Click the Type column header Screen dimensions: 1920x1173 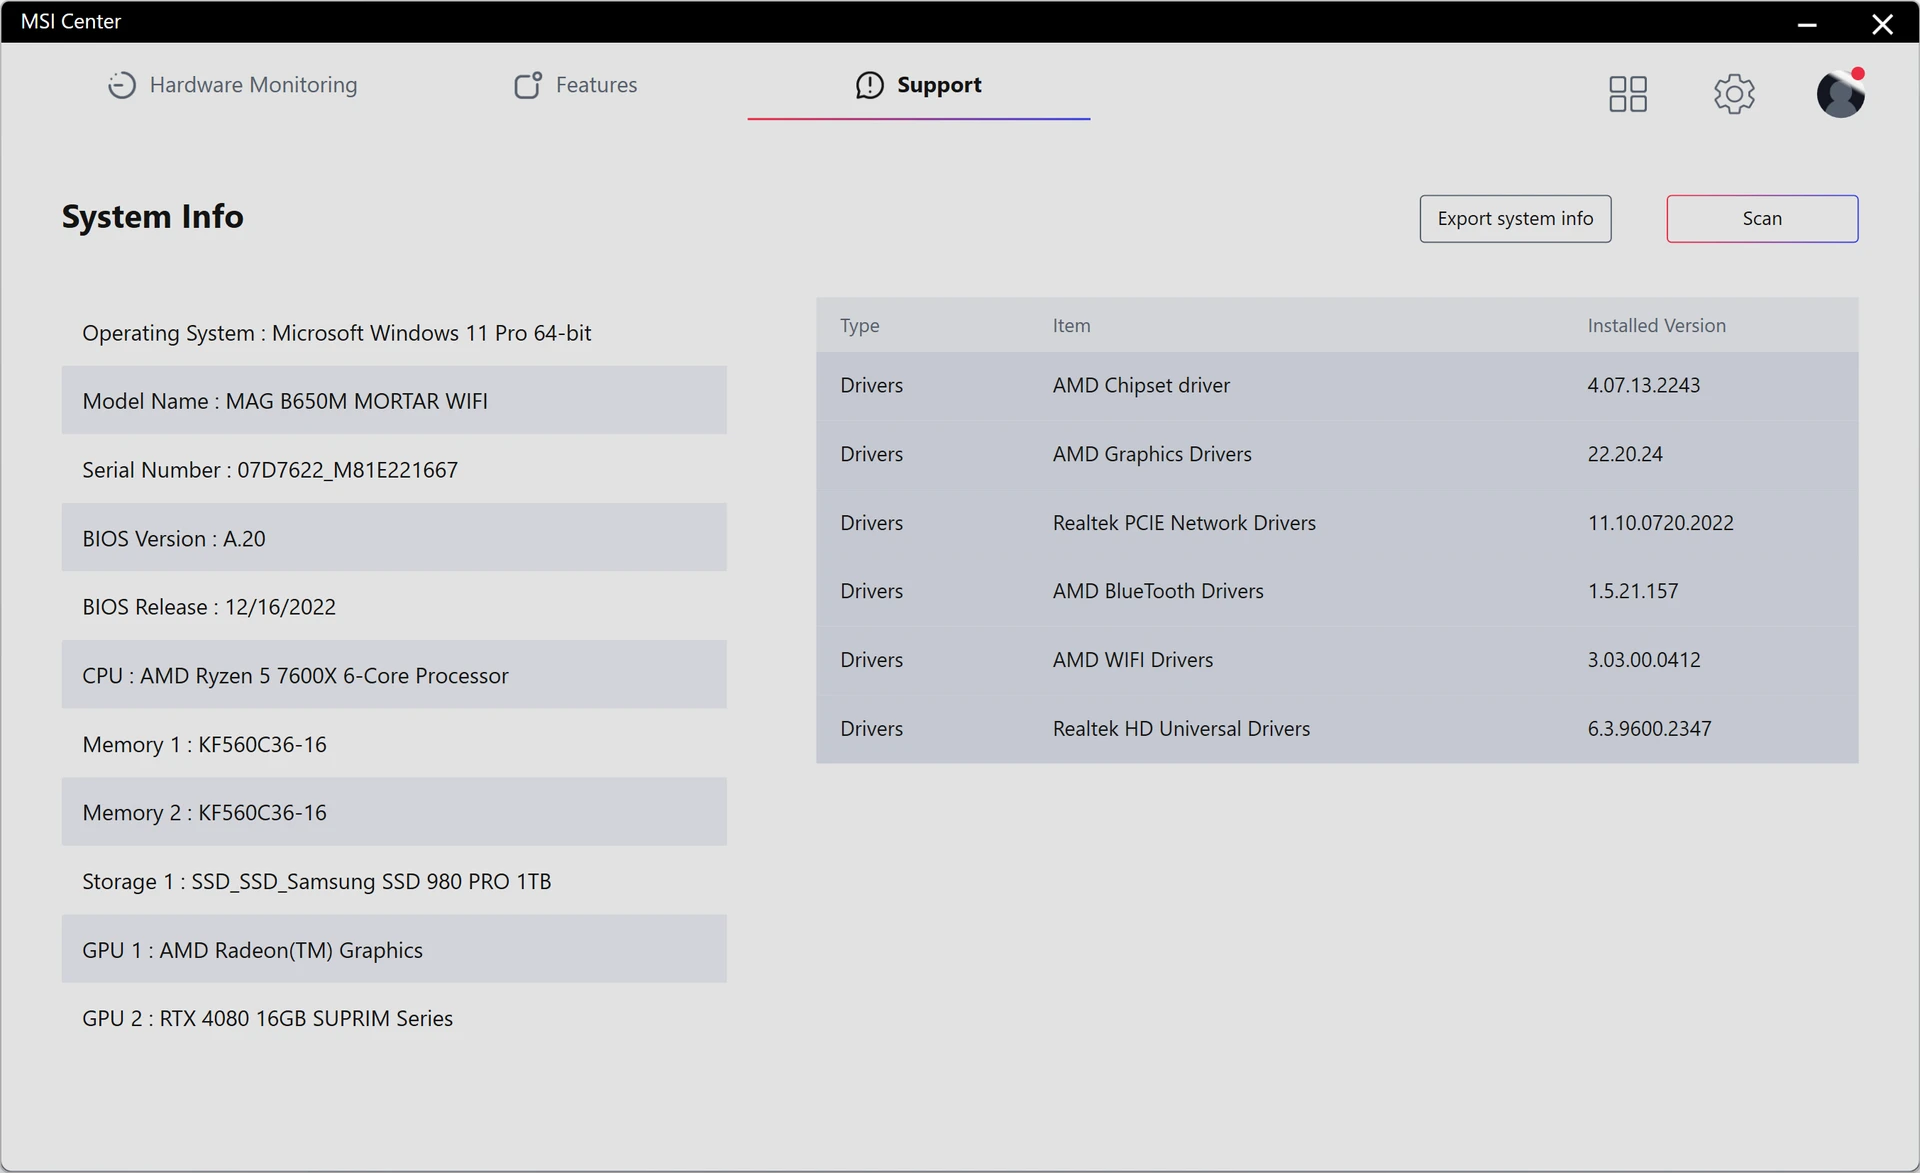(860, 326)
